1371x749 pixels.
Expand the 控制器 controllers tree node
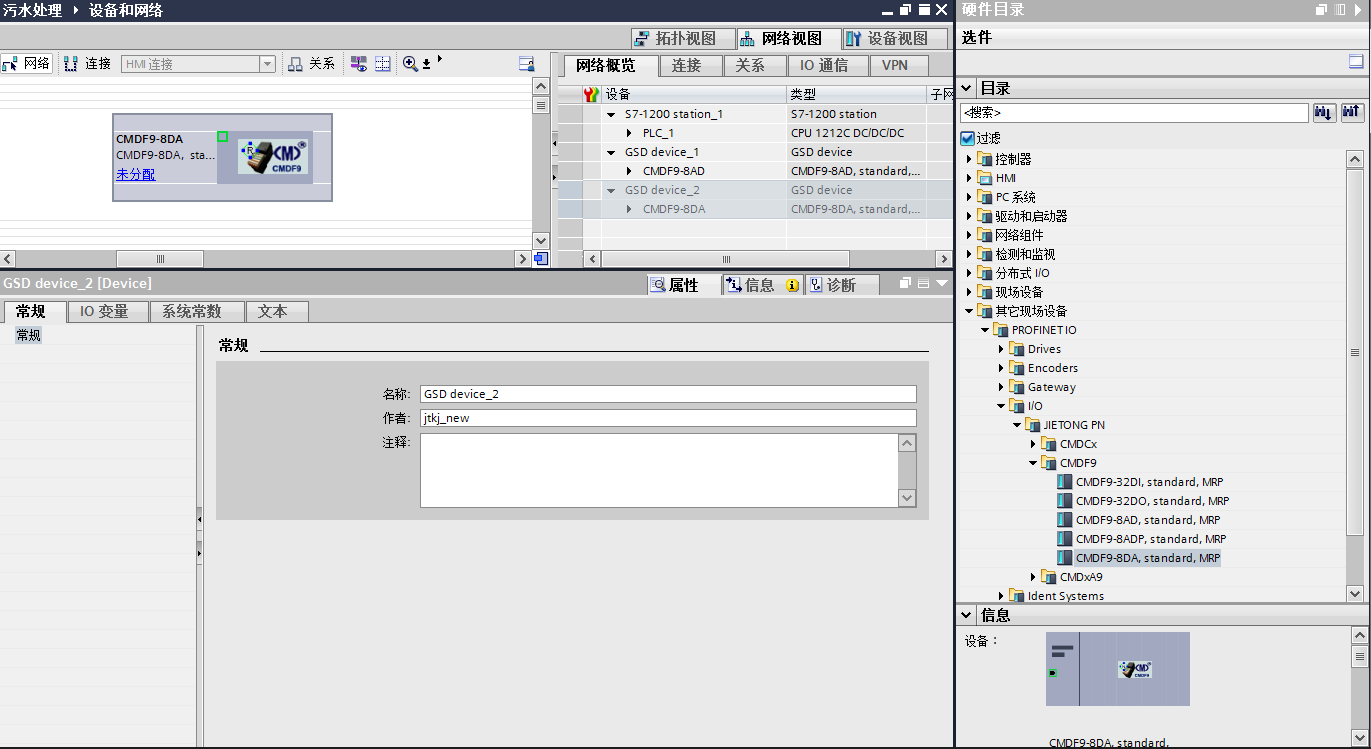point(968,159)
